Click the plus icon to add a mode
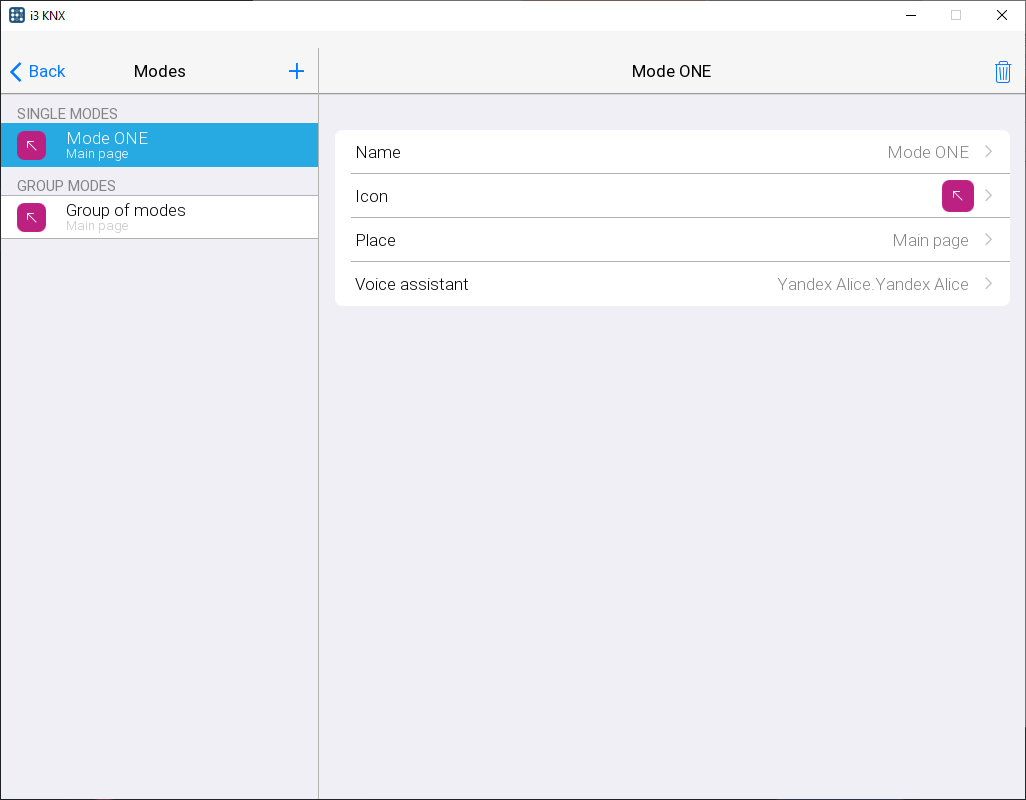 pyautogui.click(x=296, y=71)
